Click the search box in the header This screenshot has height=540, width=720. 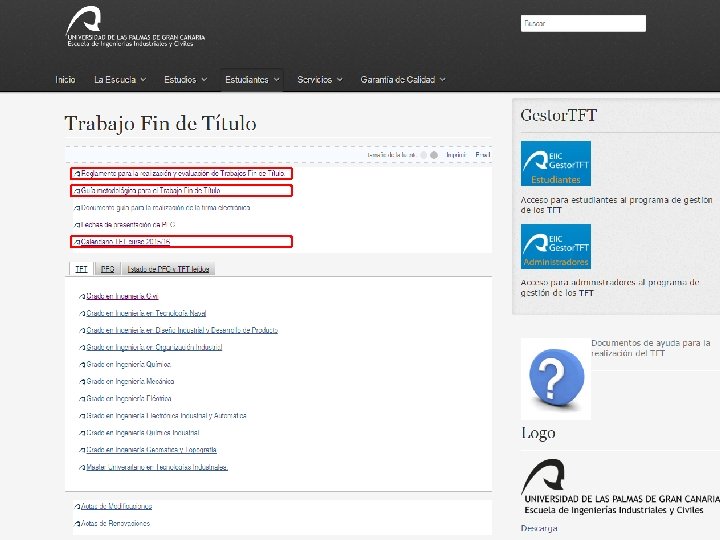click(583, 23)
